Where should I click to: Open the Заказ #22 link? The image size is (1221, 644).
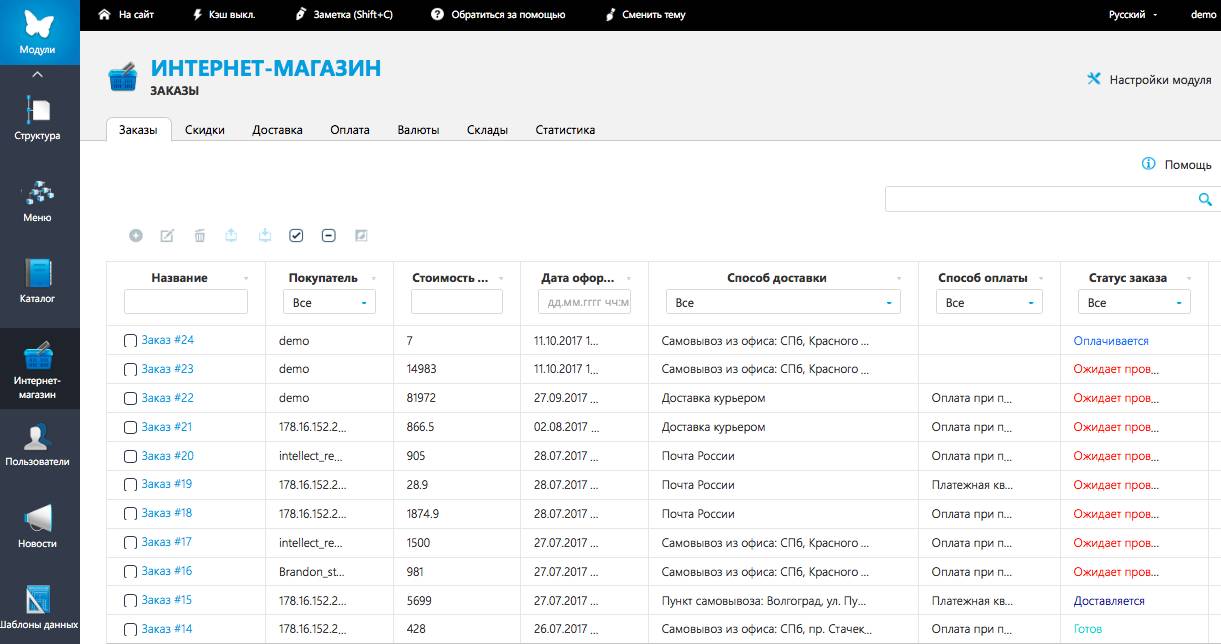[x=167, y=398]
